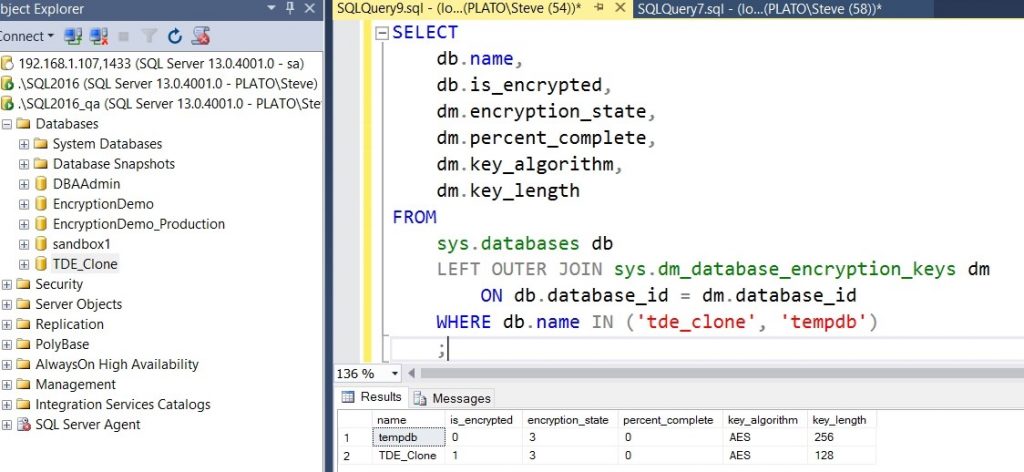Click the Connect Object Explorer icon
The width and height of the screenshot is (1024, 472).
pyautogui.click(x=73, y=36)
